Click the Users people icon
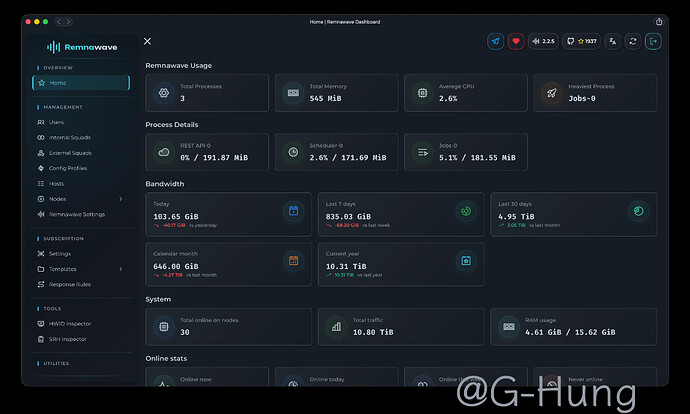This screenshot has height=414, width=690. click(41, 122)
